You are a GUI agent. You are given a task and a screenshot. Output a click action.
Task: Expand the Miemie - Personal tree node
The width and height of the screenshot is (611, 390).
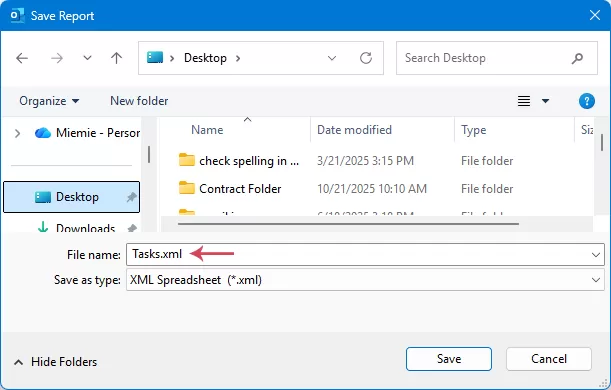click(18, 133)
